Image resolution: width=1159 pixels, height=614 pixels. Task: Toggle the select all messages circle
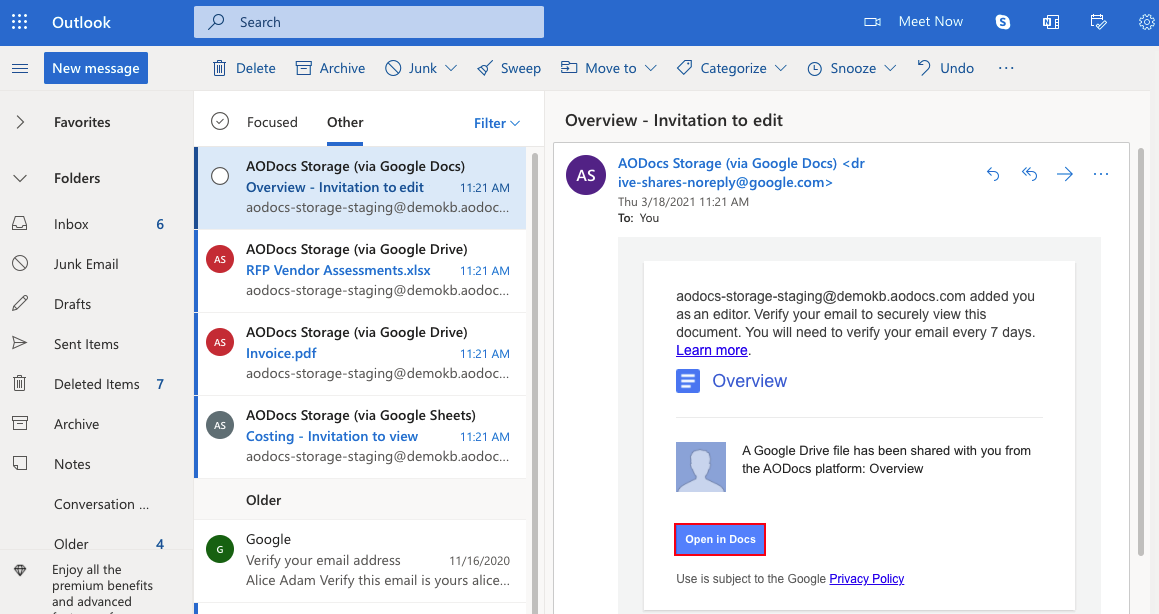tap(220, 121)
